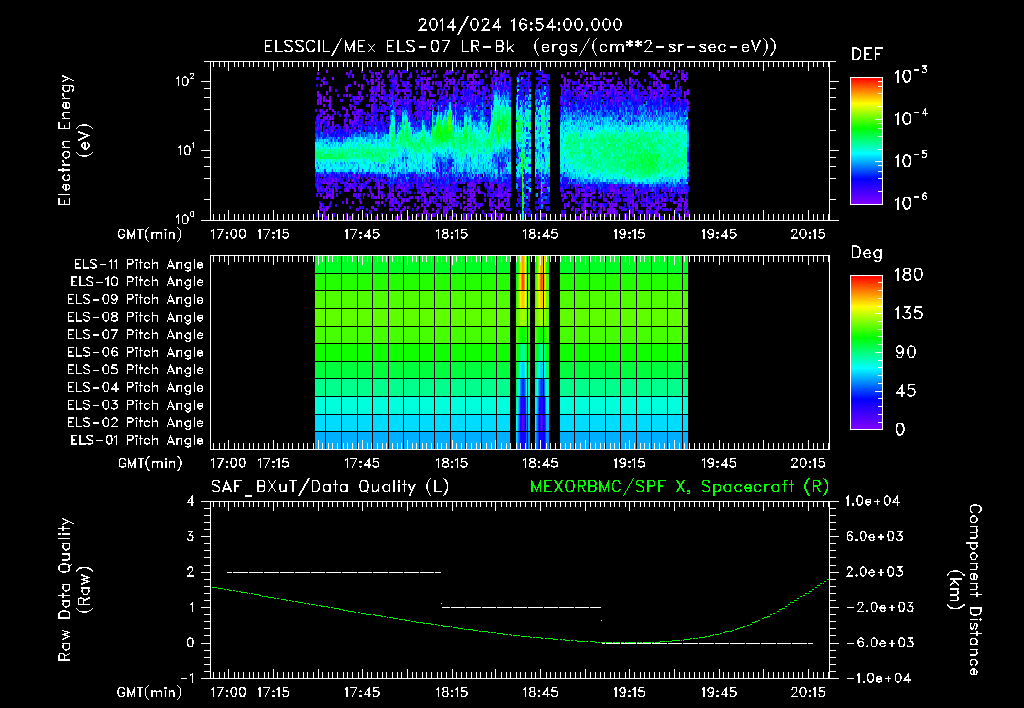The height and width of the screenshot is (708, 1024).
Task: Select the green MEXORBMC/SPF X, Spacecraft (R) legend
Action: (x=679, y=487)
